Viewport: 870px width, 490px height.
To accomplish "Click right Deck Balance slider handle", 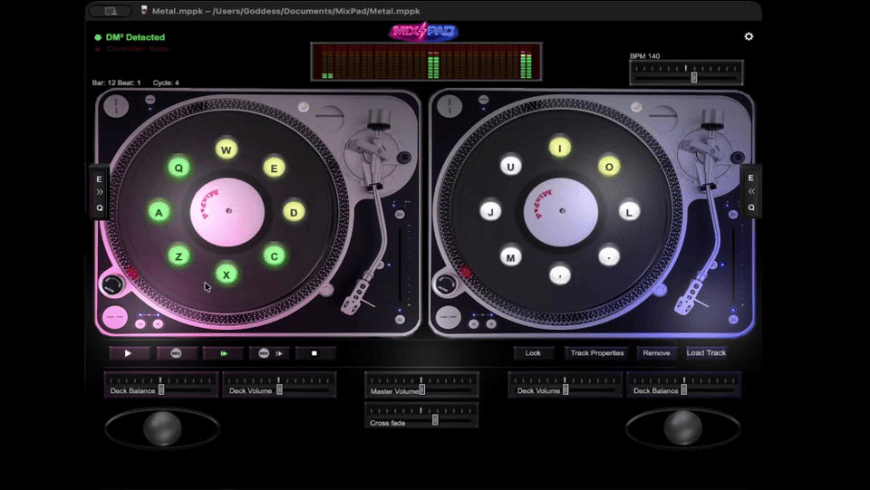I will click(x=684, y=390).
